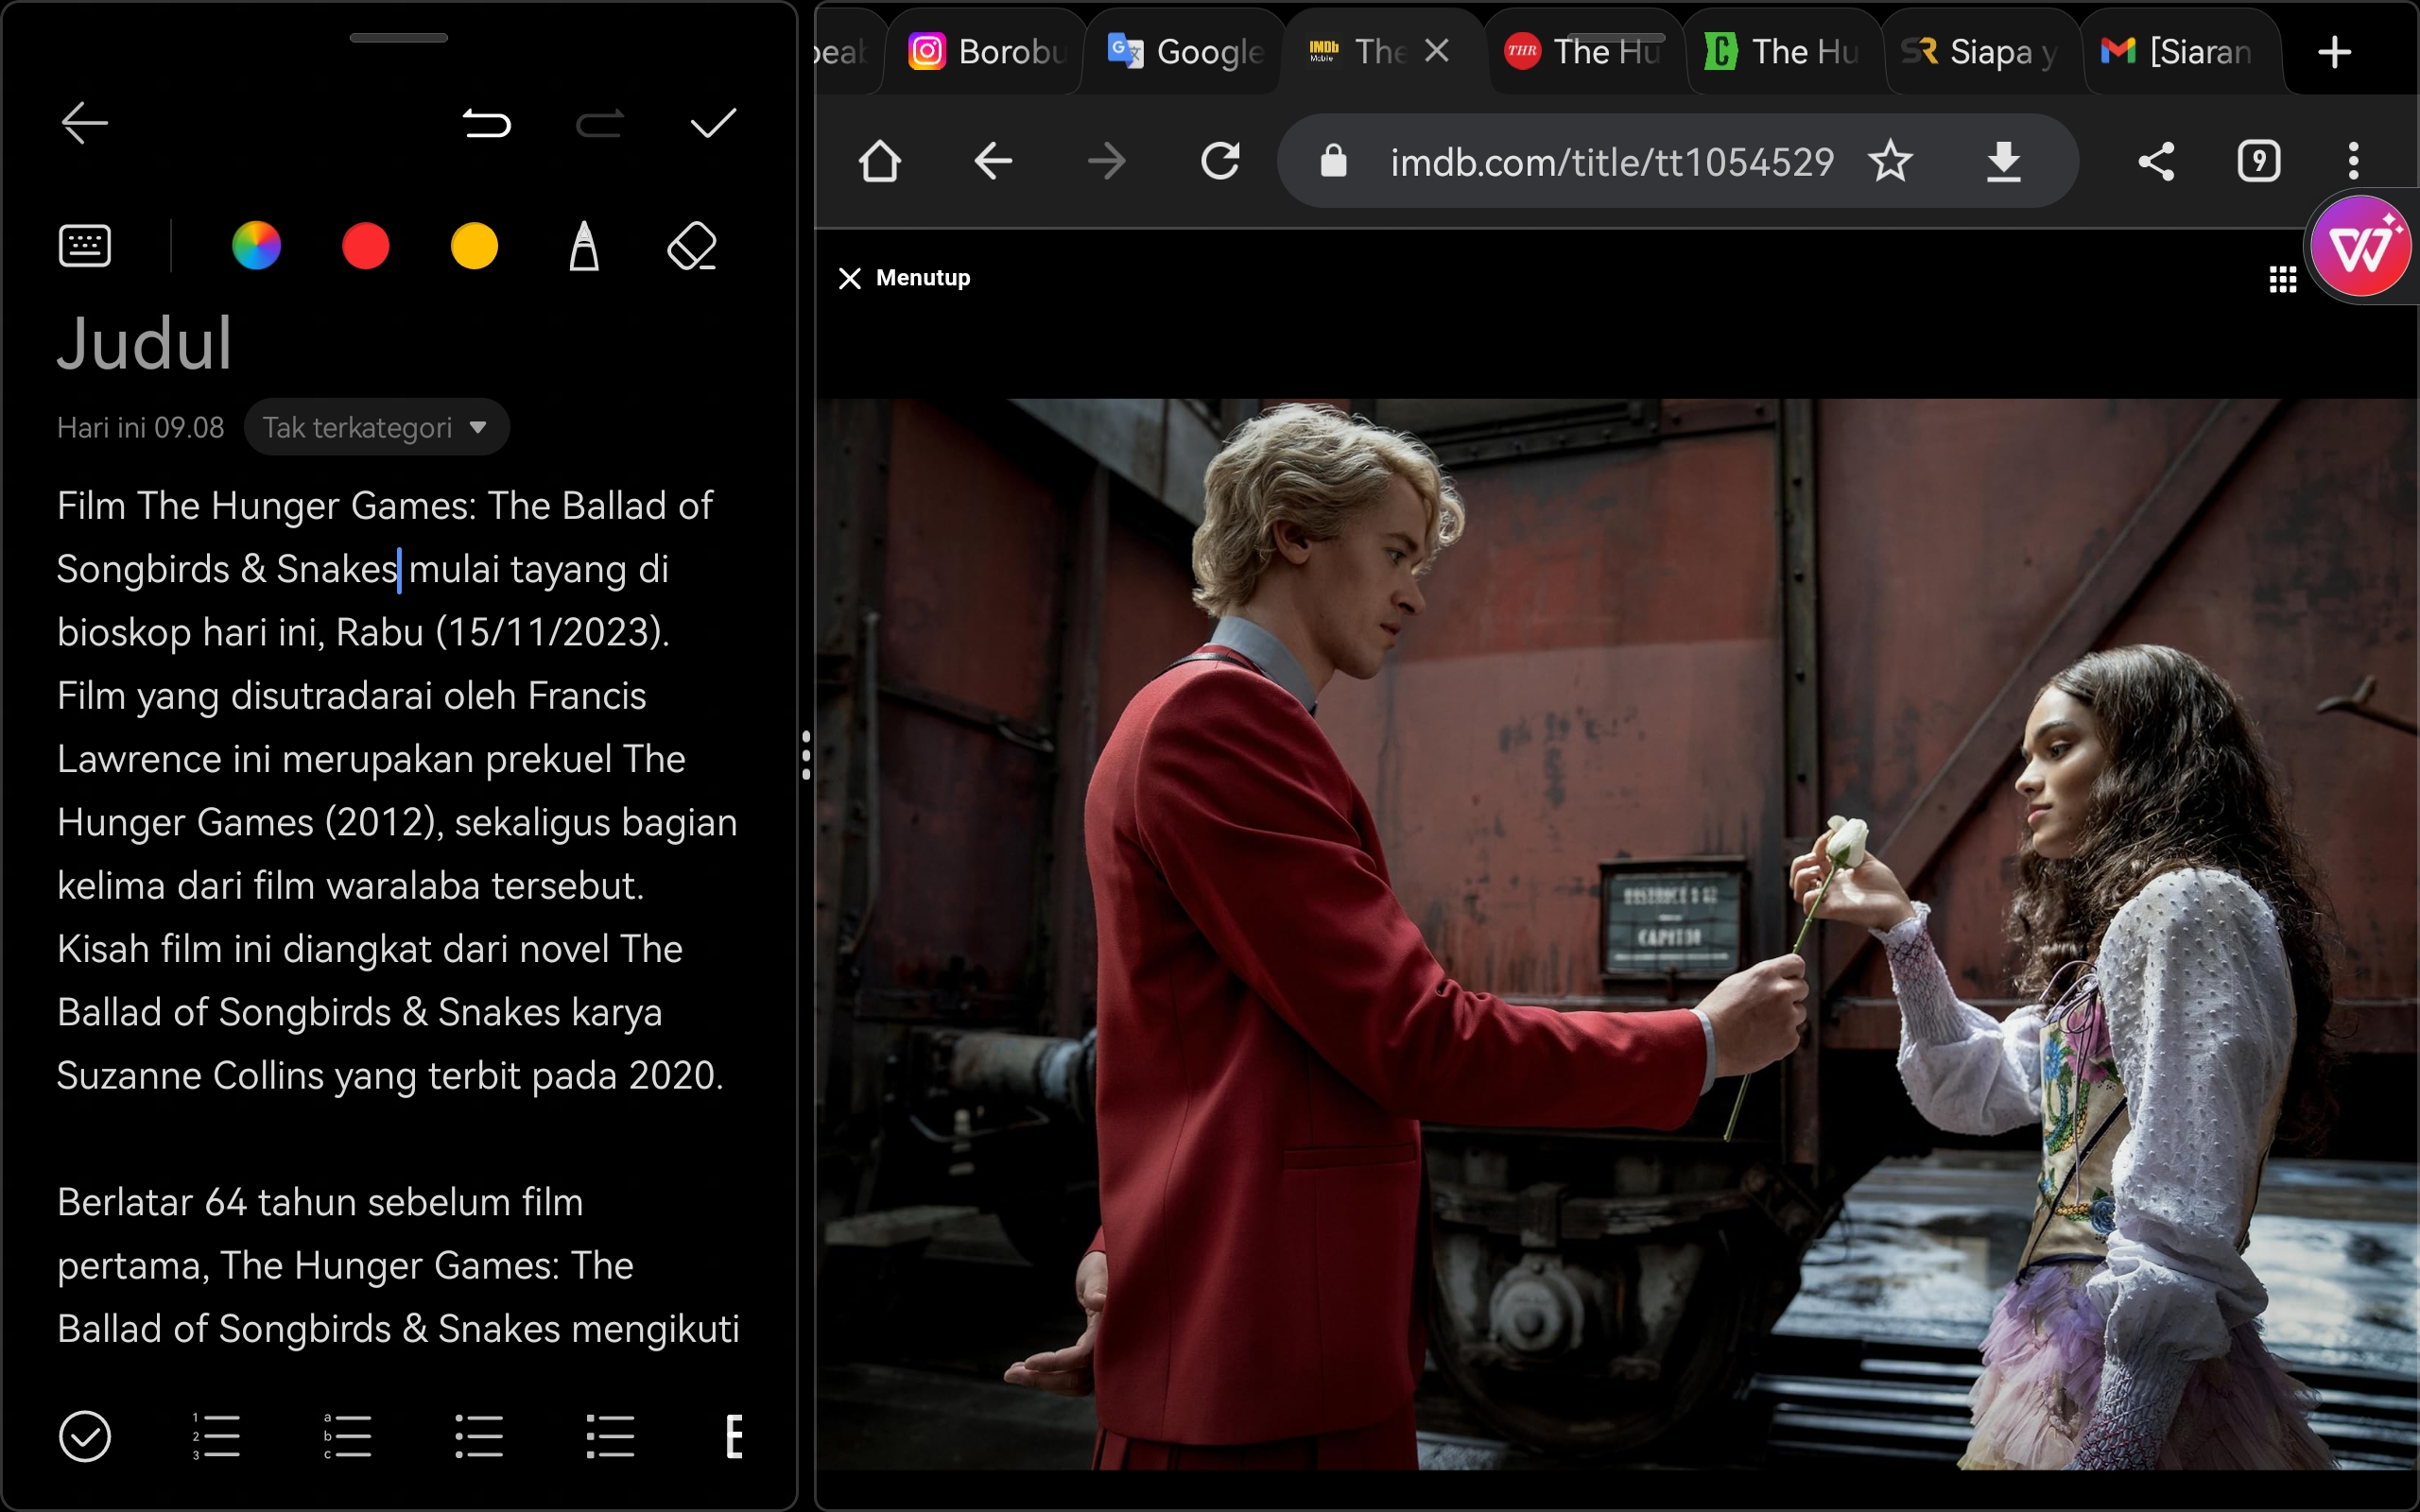The width and height of the screenshot is (2420, 1512).
Task: Download the current page
Action: 2003,161
